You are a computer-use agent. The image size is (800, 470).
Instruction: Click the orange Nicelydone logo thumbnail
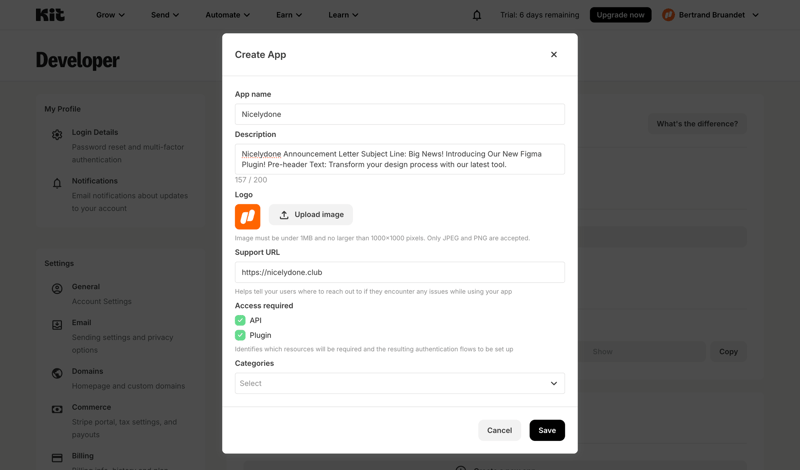247,216
